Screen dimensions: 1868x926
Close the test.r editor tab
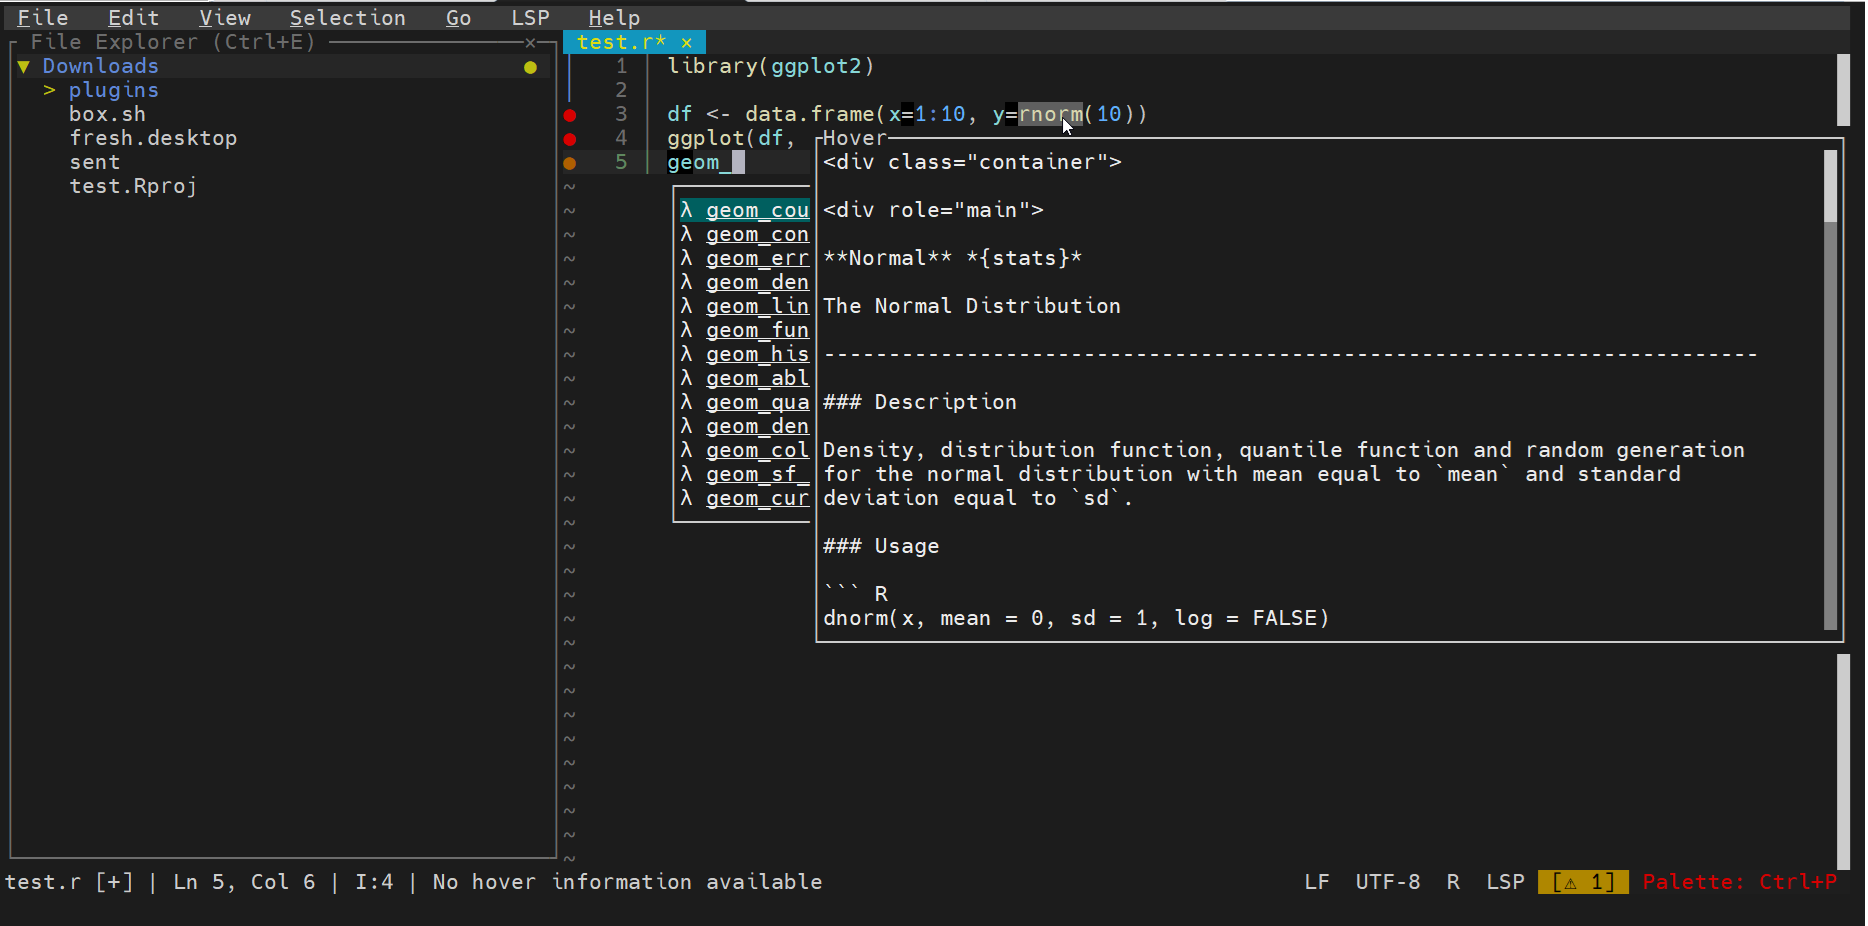[x=686, y=42]
